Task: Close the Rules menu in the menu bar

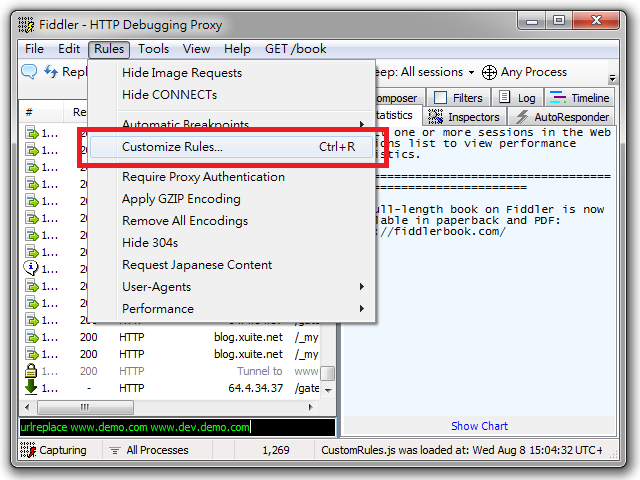Action: click(109, 49)
